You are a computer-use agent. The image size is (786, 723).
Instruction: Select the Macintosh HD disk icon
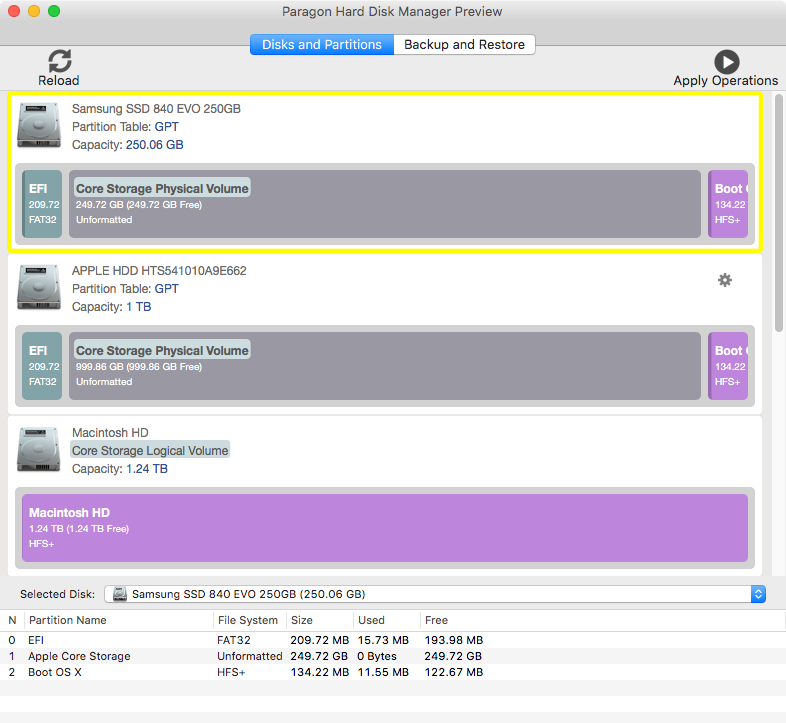click(39, 450)
